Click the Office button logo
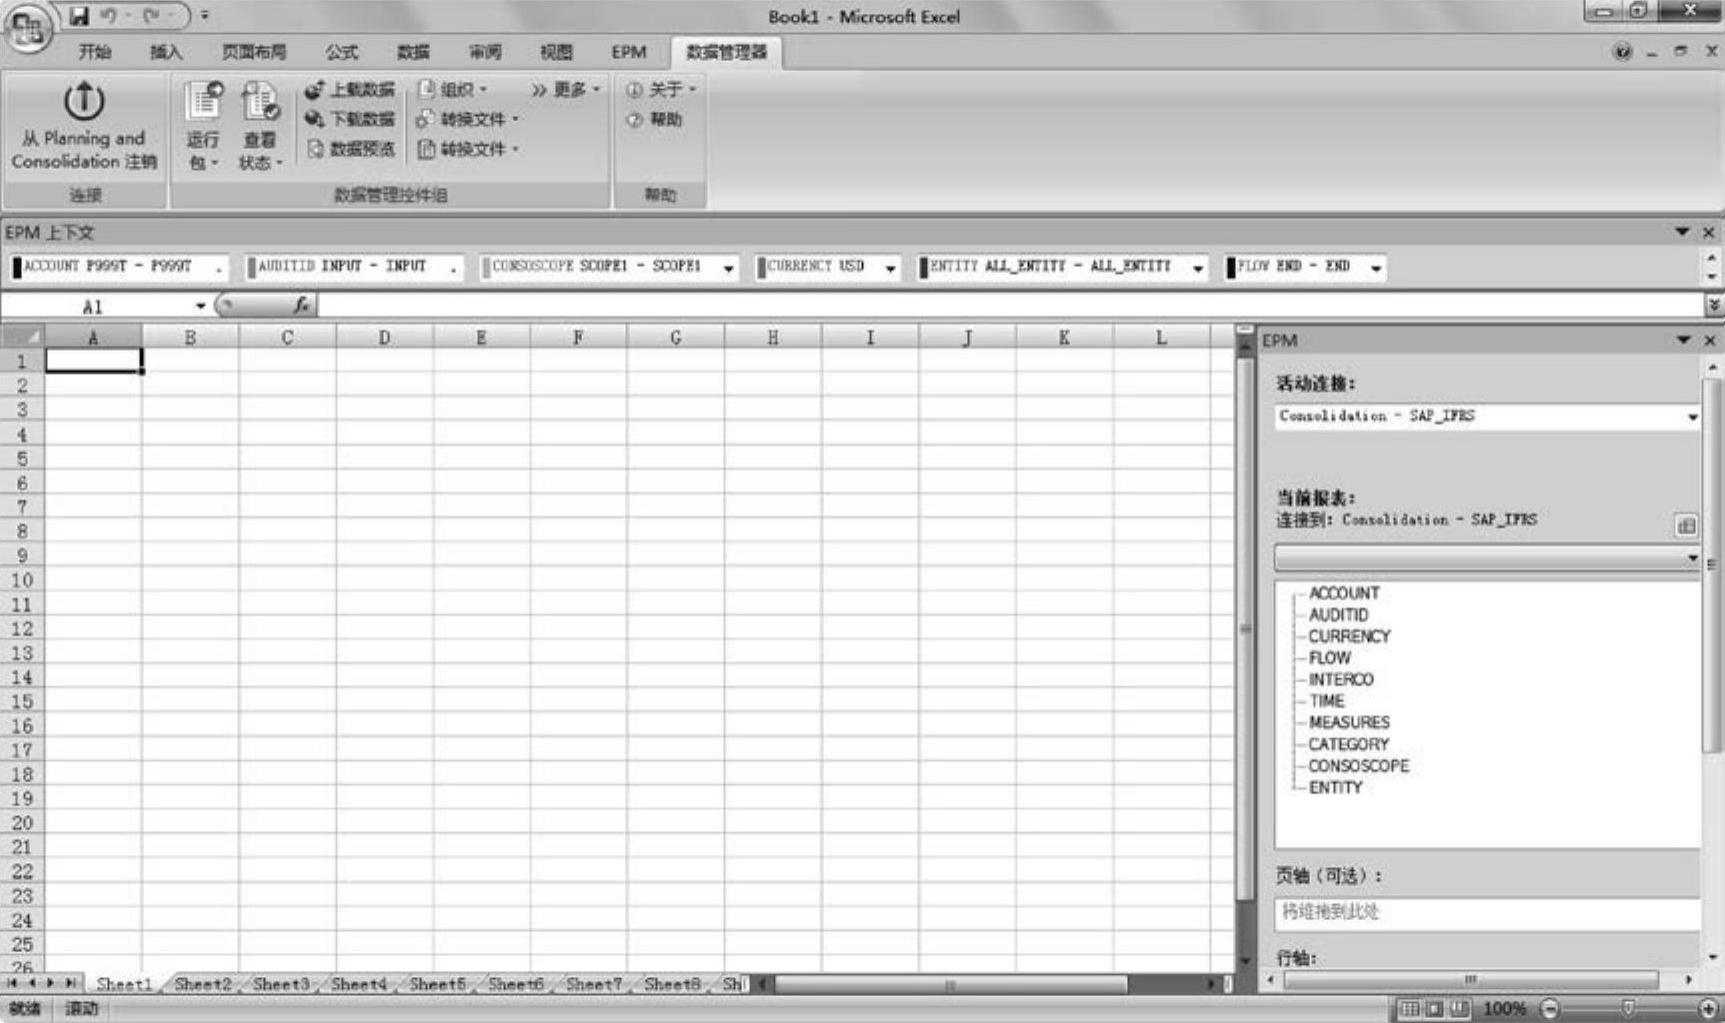Viewport: 1725px width, 1023px height. [x=28, y=27]
